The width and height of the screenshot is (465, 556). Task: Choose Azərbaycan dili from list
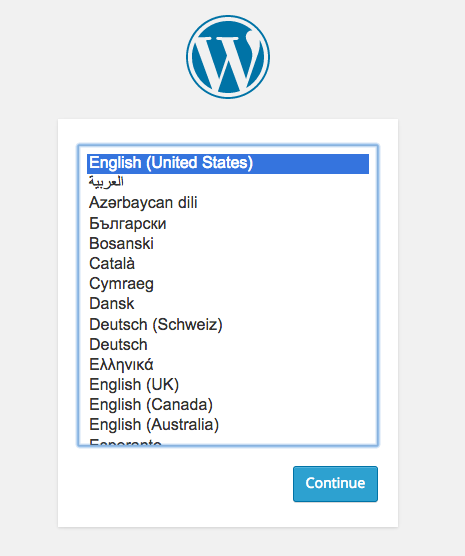[x=228, y=202]
